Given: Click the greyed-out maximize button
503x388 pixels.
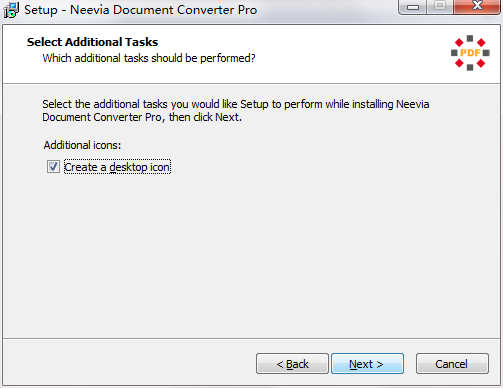Looking at the screenshot, I should point(440,6).
